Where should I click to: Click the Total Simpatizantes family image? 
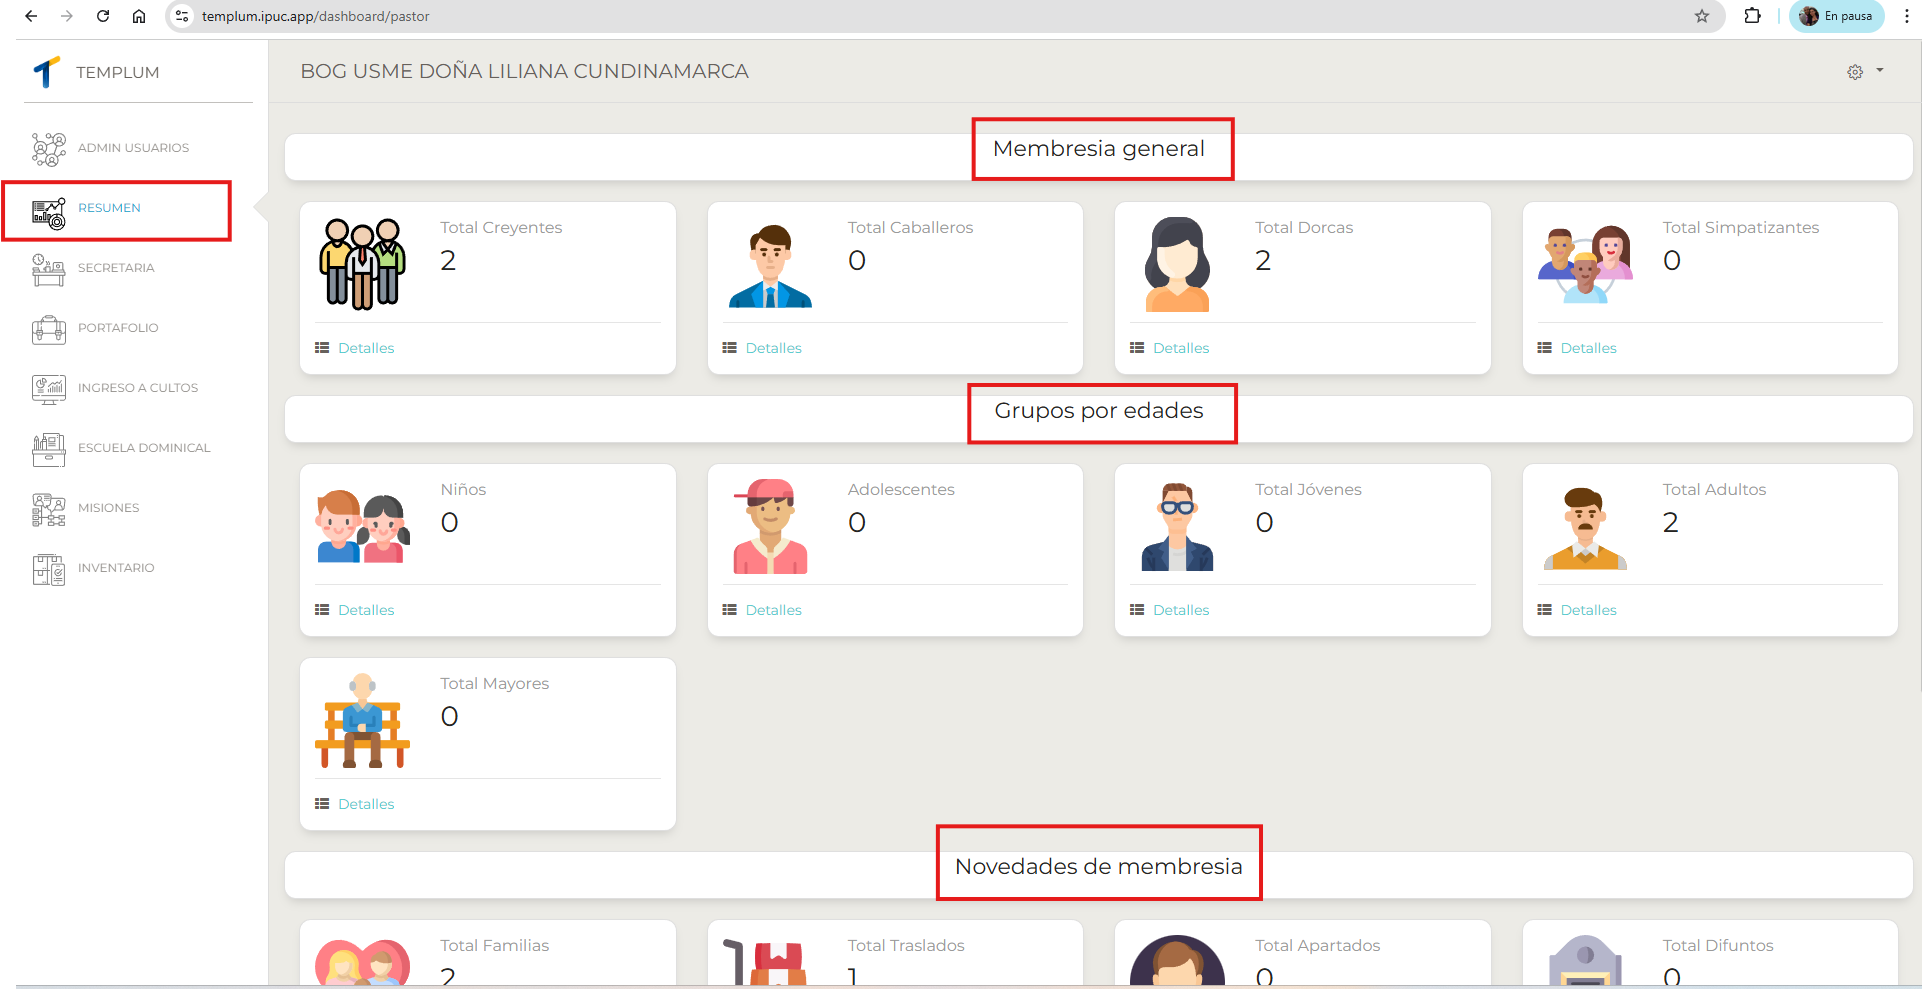(x=1585, y=265)
